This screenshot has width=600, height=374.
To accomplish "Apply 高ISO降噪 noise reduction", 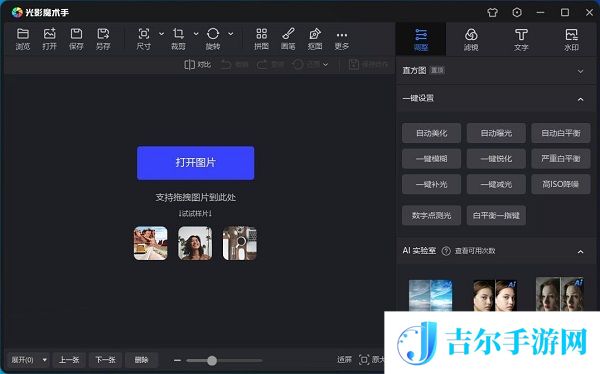I will coord(561,184).
